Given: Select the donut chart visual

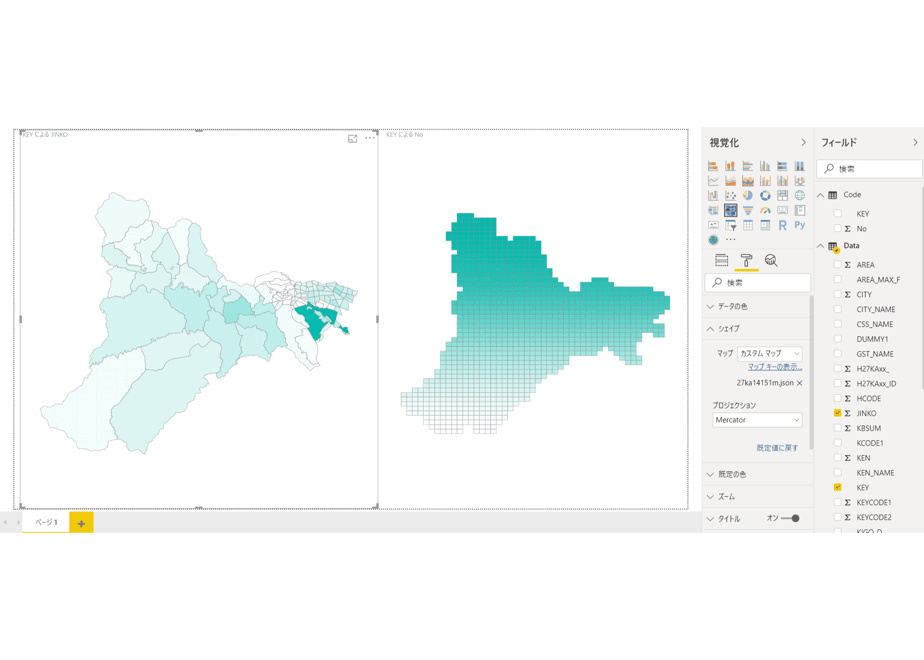Looking at the screenshot, I should [765, 196].
